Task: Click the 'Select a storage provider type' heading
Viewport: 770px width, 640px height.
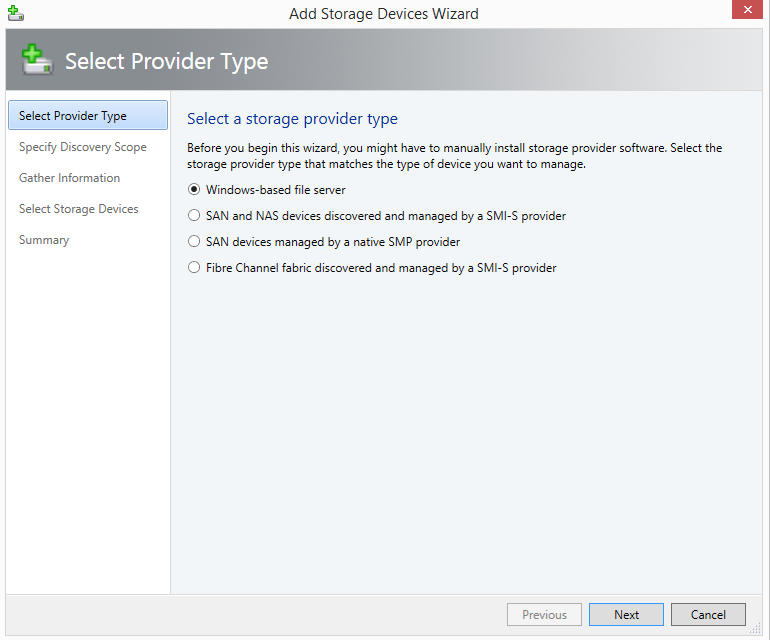Action: (292, 119)
